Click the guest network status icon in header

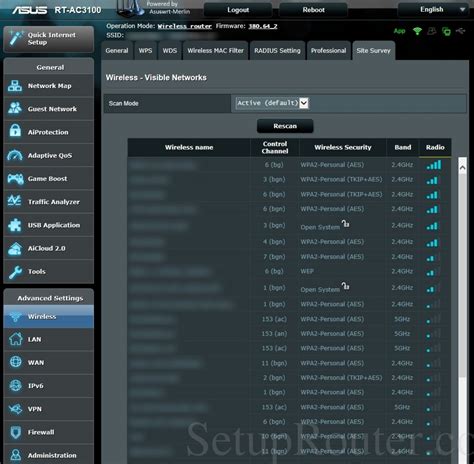coord(432,31)
